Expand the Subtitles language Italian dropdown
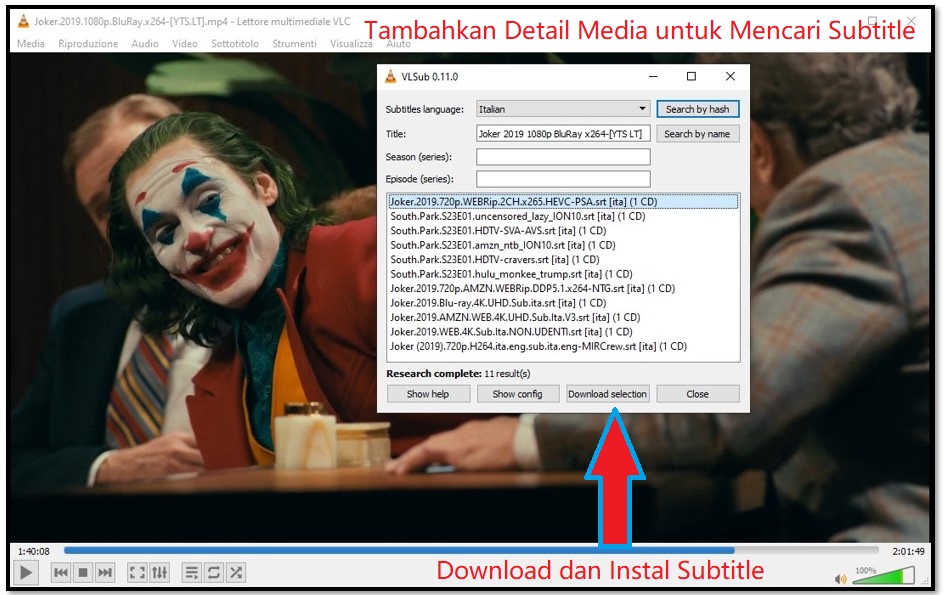Screen dimensions: 944x595 point(563,109)
